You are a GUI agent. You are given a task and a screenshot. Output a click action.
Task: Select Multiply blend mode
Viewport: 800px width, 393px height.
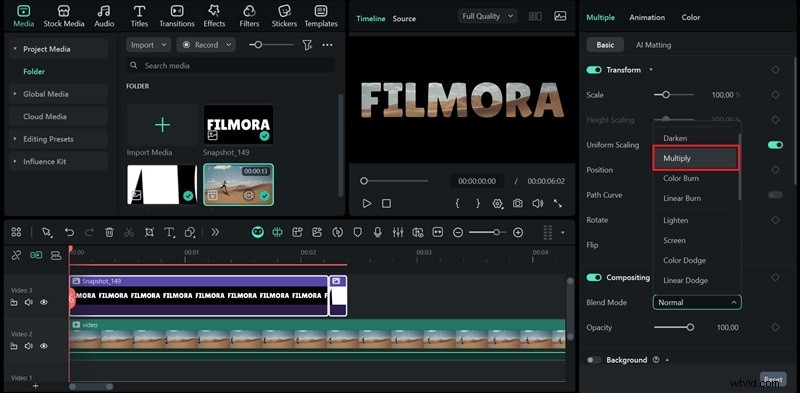(x=696, y=158)
